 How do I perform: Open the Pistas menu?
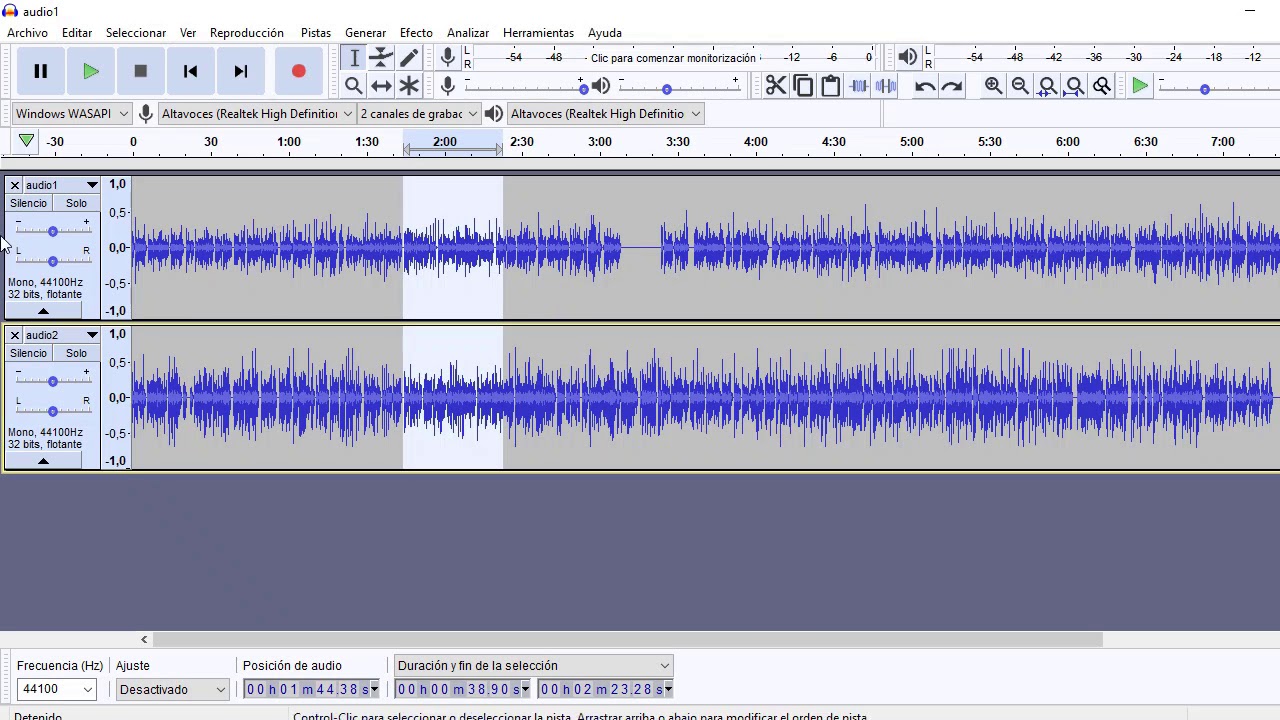pyautogui.click(x=316, y=33)
